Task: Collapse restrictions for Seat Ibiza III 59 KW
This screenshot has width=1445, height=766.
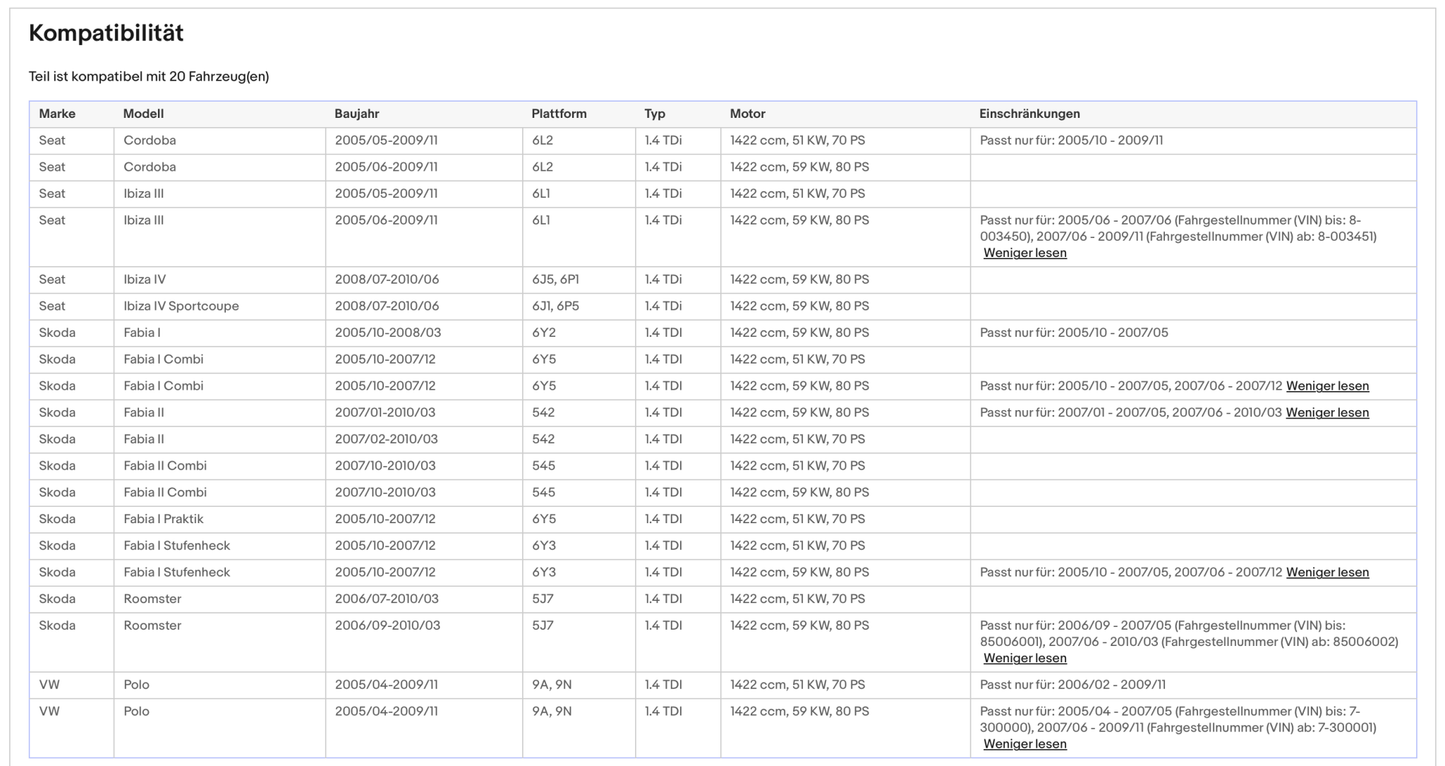Action: pos(1024,253)
